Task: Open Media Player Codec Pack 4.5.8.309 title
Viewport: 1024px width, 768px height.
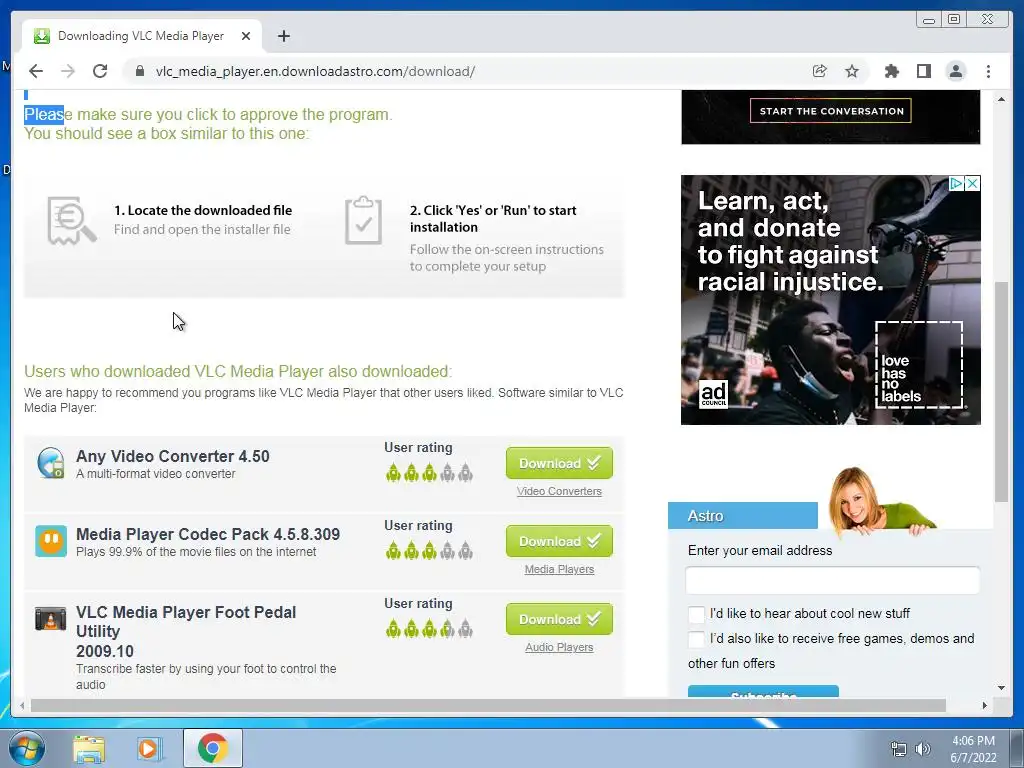Action: tap(208, 534)
